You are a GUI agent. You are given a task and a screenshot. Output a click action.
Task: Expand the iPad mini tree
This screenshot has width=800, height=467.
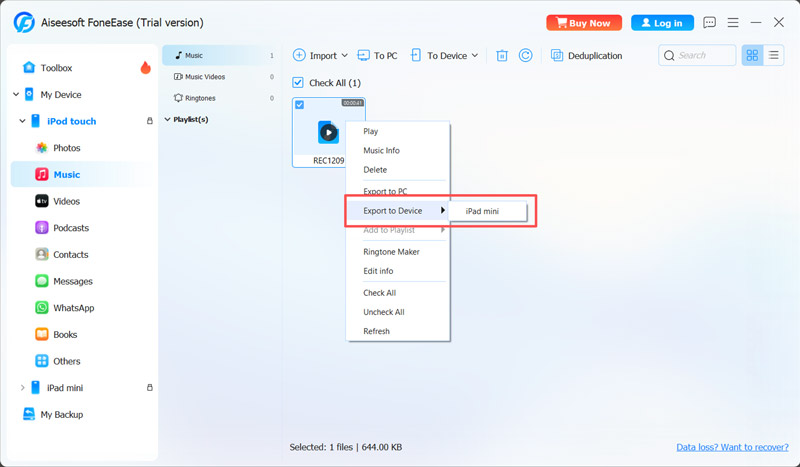pos(22,387)
